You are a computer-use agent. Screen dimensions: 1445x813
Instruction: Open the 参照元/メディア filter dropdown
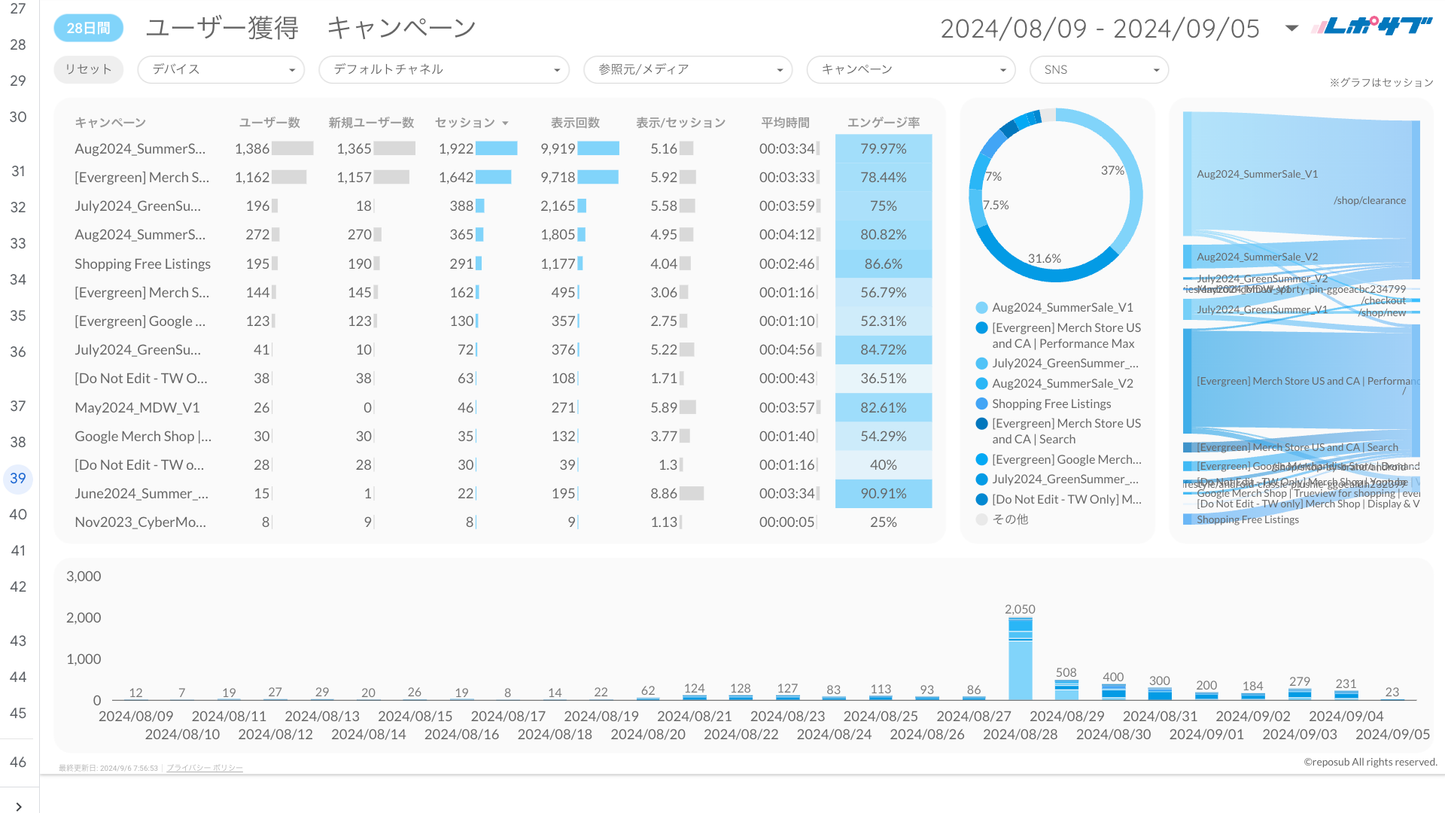click(x=687, y=70)
